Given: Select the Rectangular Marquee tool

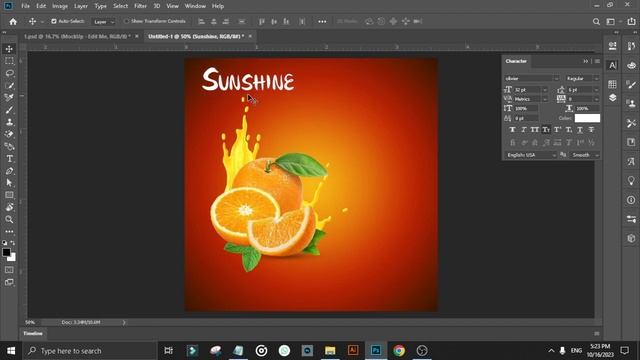Looking at the screenshot, I should pyautogui.click(x=9, y=61).
